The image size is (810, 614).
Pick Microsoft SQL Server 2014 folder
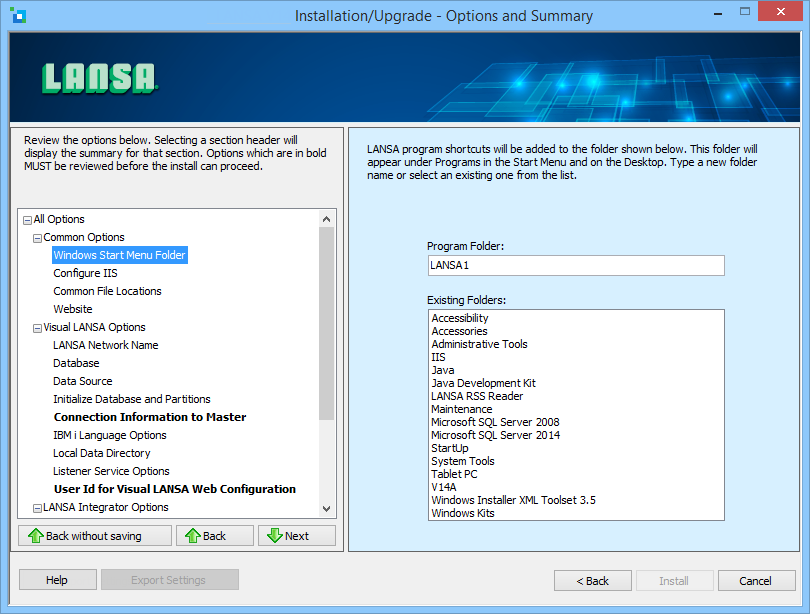pyautogui.click(x=495, y=435)
